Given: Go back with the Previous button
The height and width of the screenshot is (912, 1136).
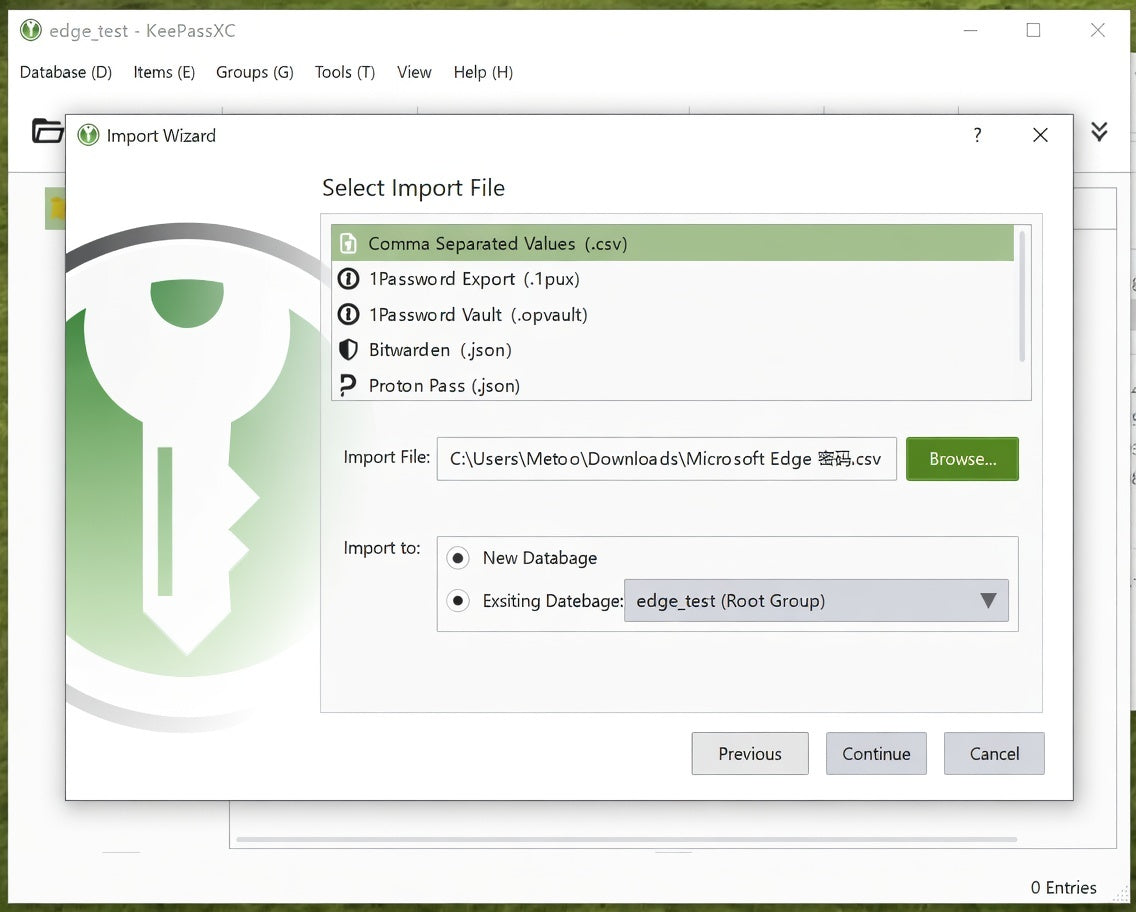Looking at the screenshot, I should pyautogui.click(x=750, y=753).
